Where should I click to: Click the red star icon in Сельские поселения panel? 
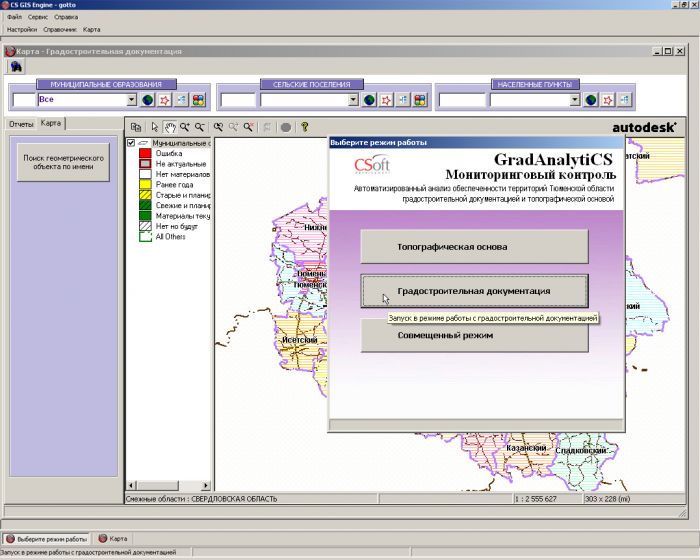click(x=386, y=100)
